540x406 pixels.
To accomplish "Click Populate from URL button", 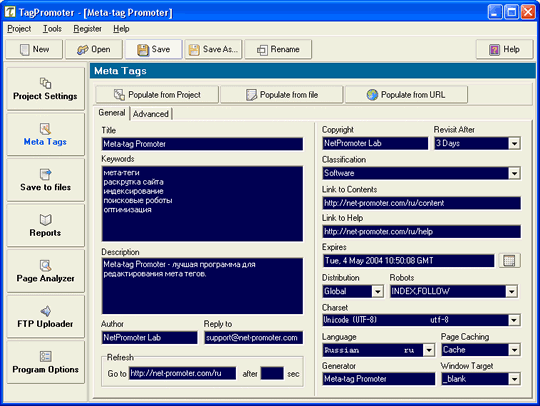I will [406, 94].
